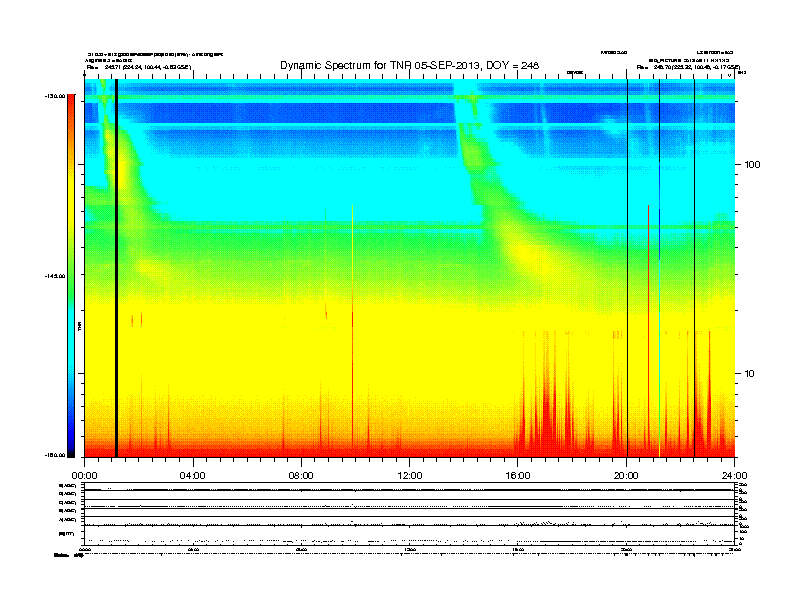Click the thin black vertical line near 22:30
The height and width of the screenshot is (612, 792).
(695, 268)
